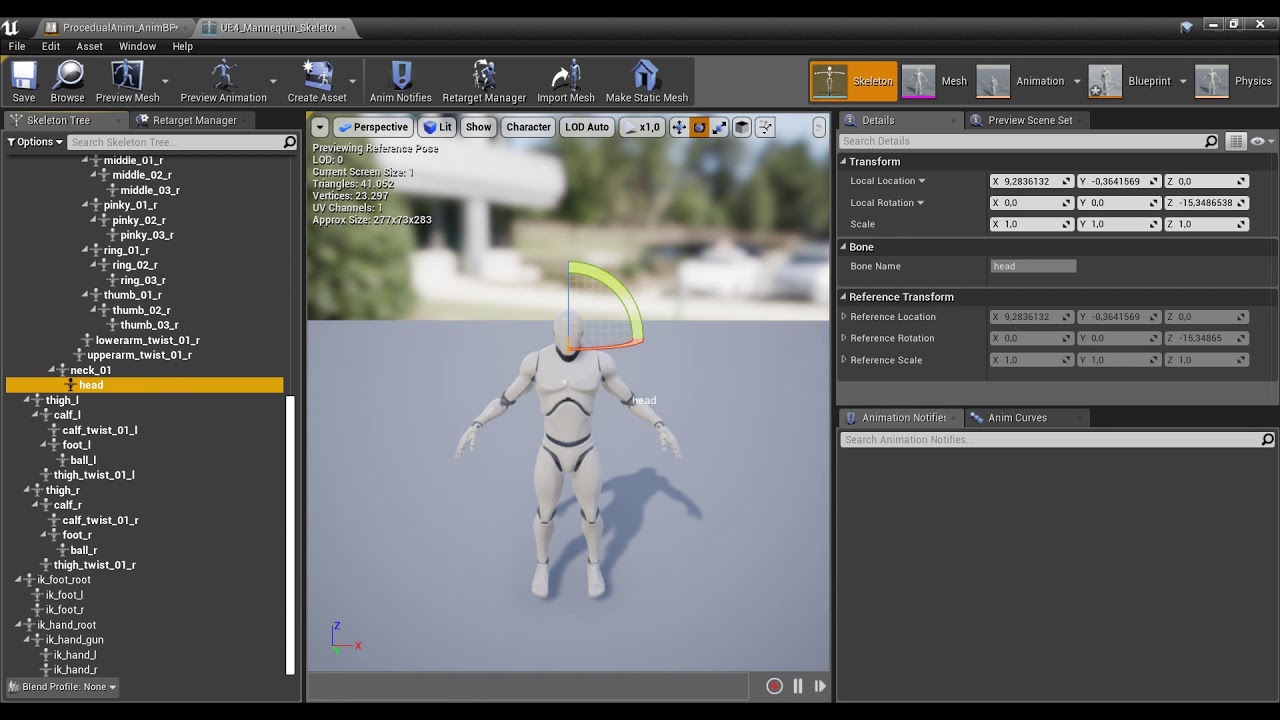Open the File menu
Screen dimensions: 1280x720
(17, 46)
